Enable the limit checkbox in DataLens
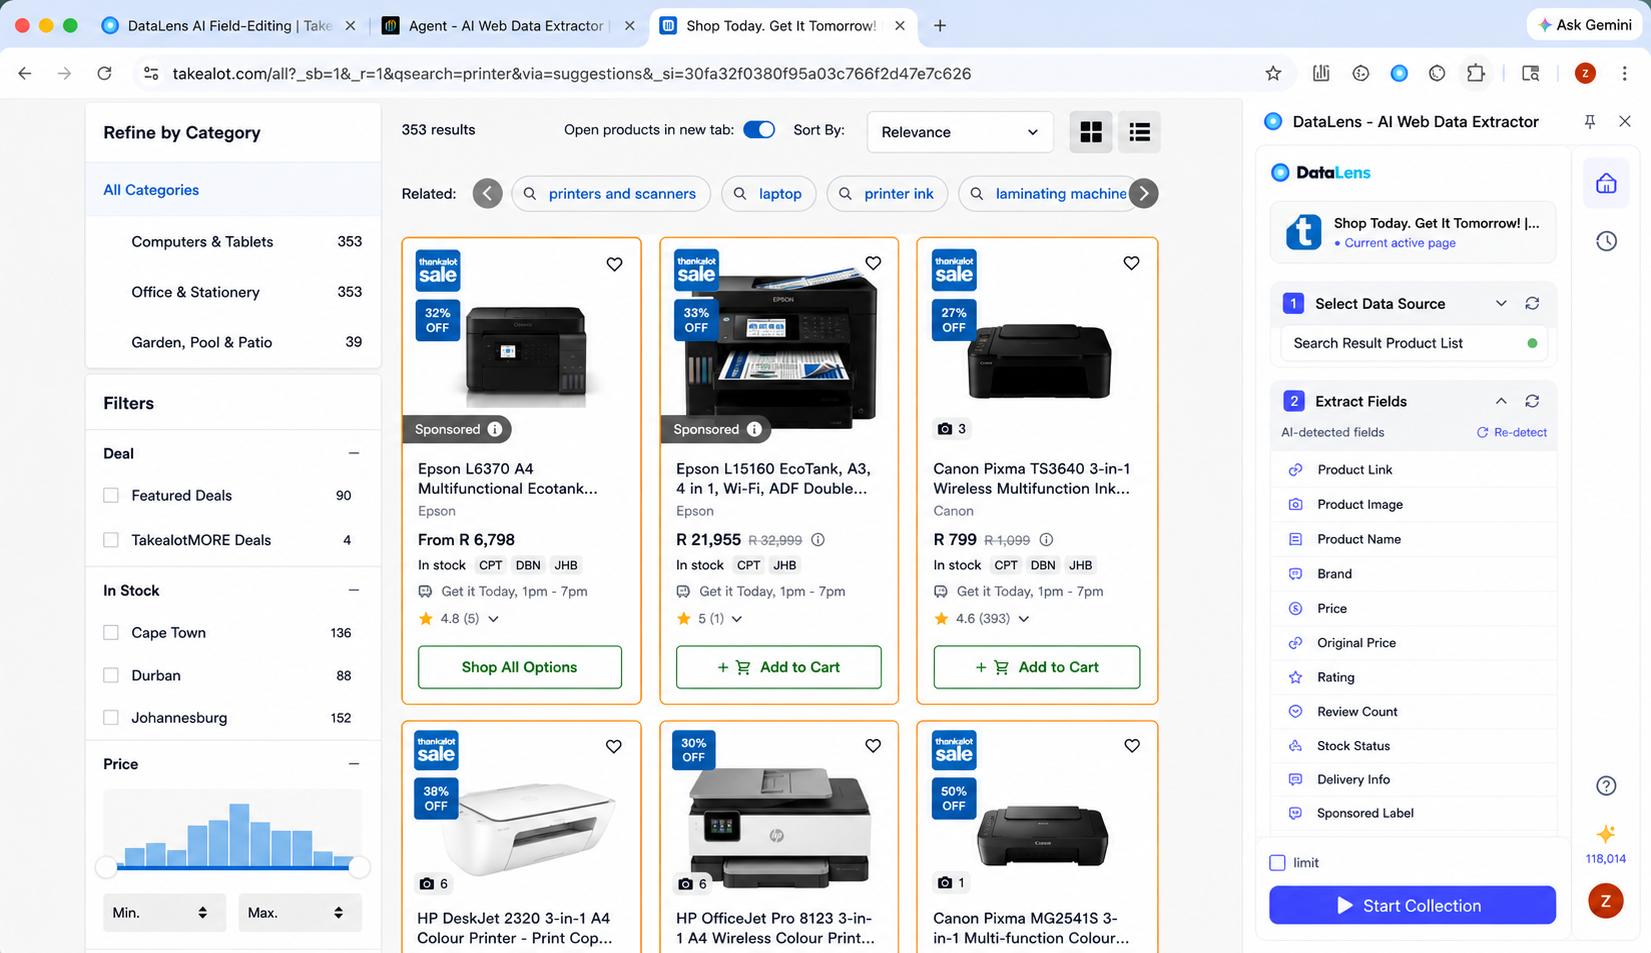Screen dimensions: 1651x953 (x=1277, y=863)
